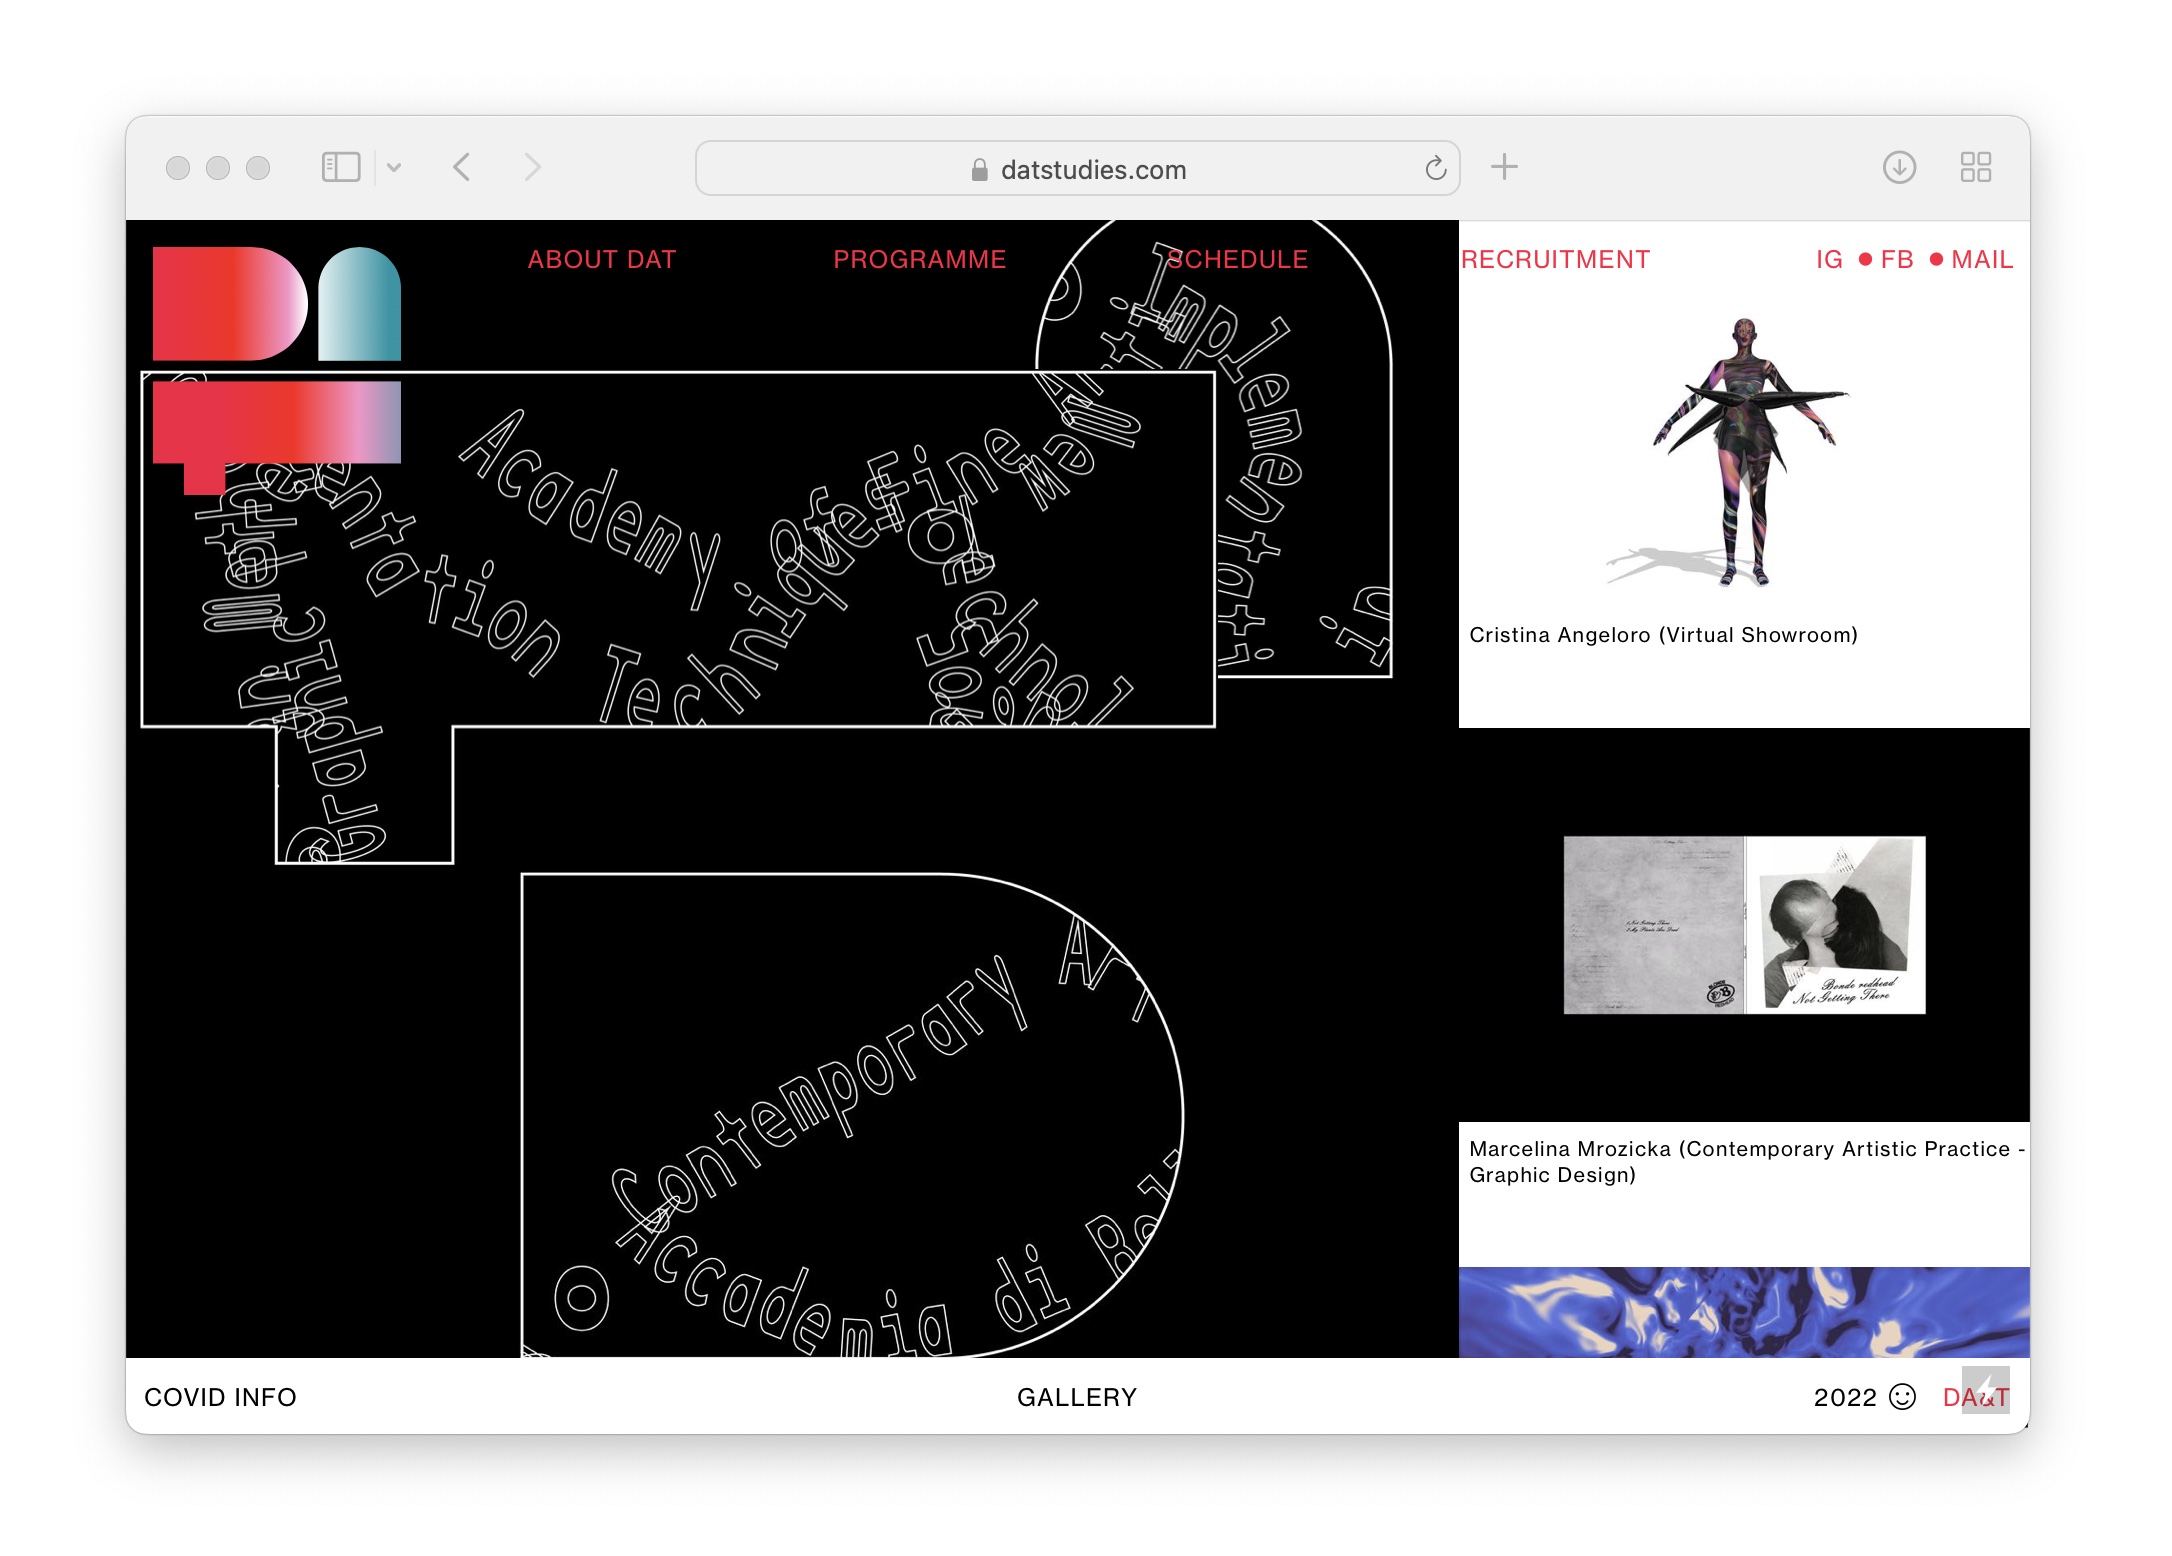Click the MAIL contact link

point(1981,259)
